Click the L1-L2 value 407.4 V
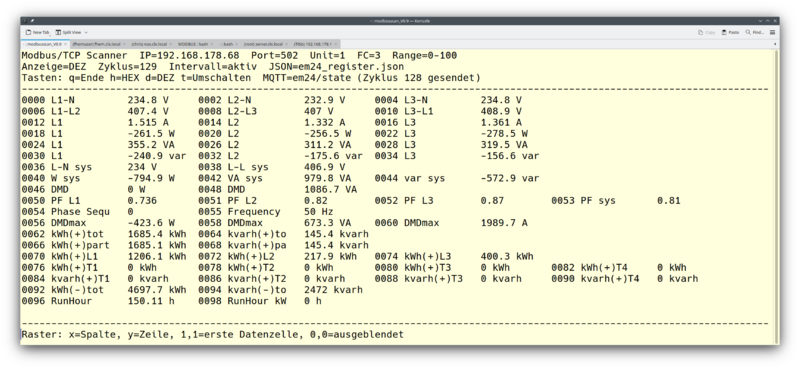Image resolution: width=800 pixels, height=369 pixels. [148, 111]
